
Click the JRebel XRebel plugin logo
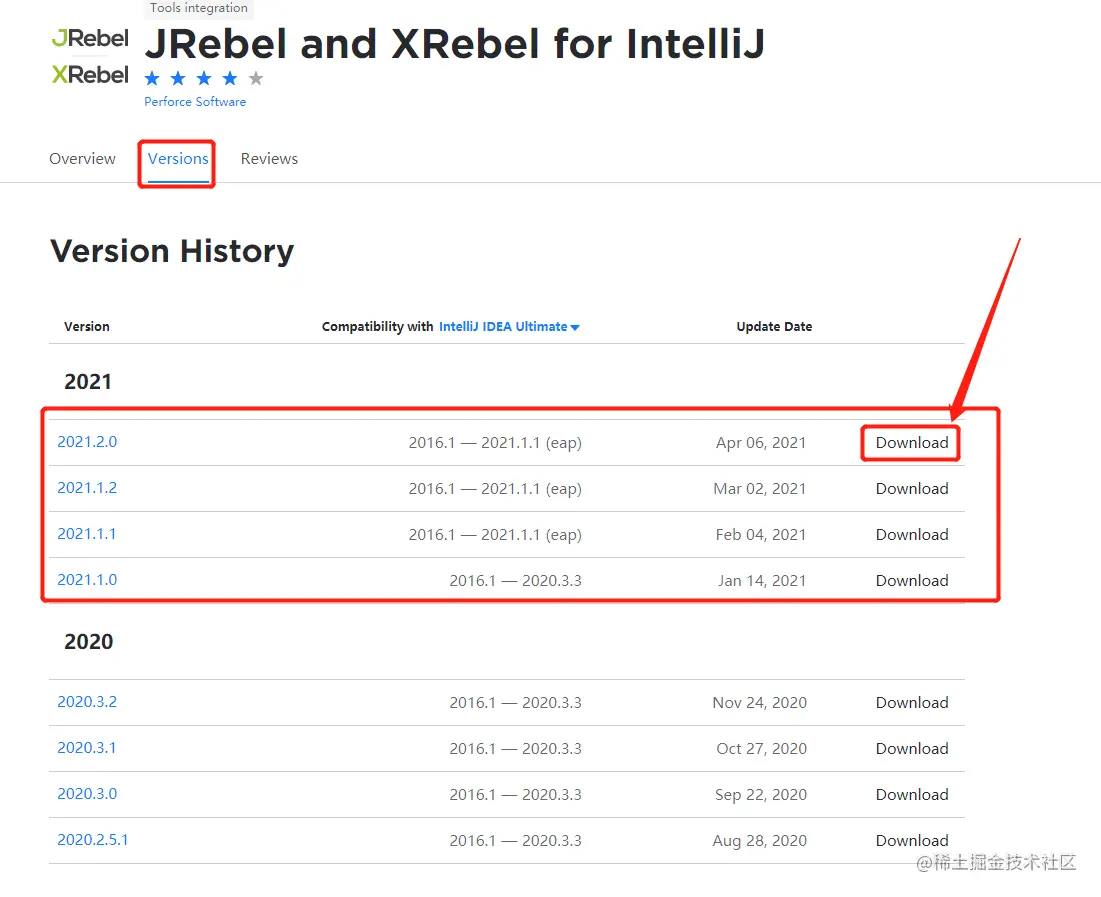[90, 56]
